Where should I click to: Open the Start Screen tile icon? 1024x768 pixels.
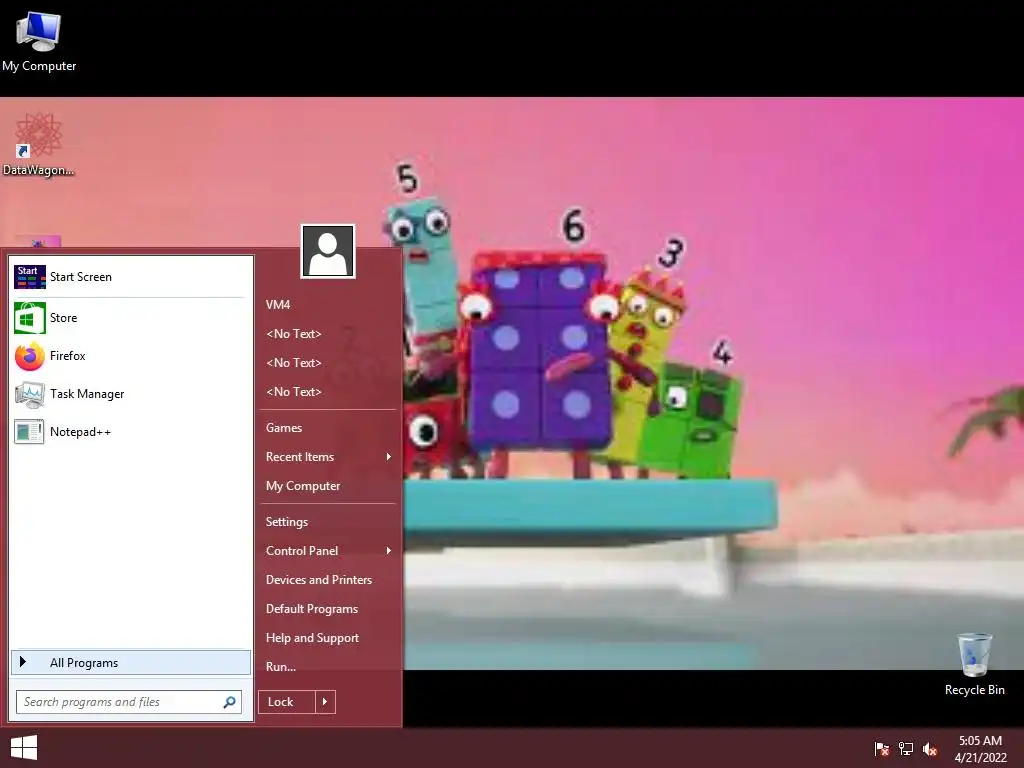29,277
